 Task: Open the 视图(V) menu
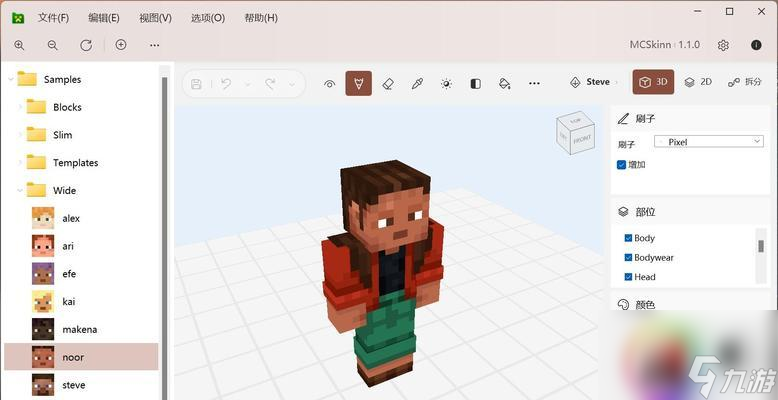(155, 18)
